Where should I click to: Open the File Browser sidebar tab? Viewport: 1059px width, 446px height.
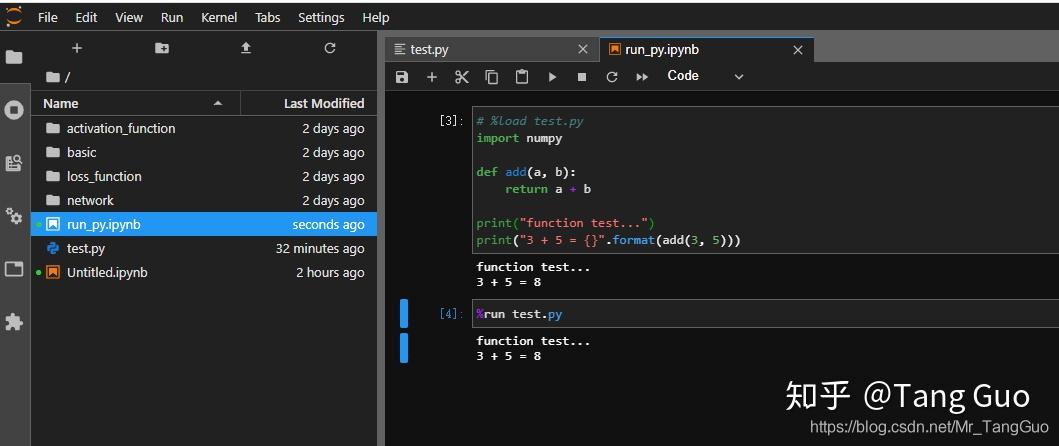[14, 57]
